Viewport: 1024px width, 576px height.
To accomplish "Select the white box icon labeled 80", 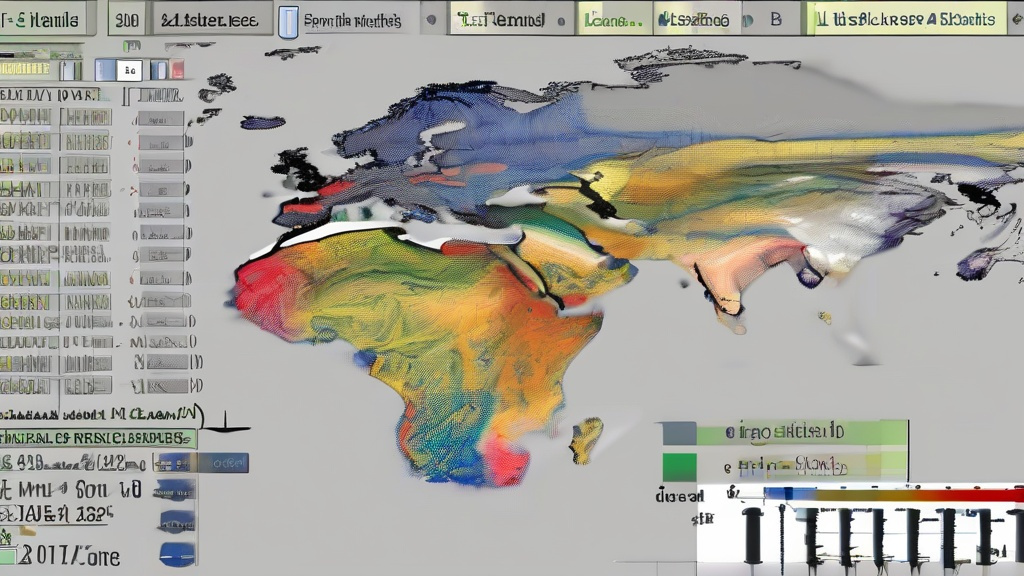I will coord(128,70).
